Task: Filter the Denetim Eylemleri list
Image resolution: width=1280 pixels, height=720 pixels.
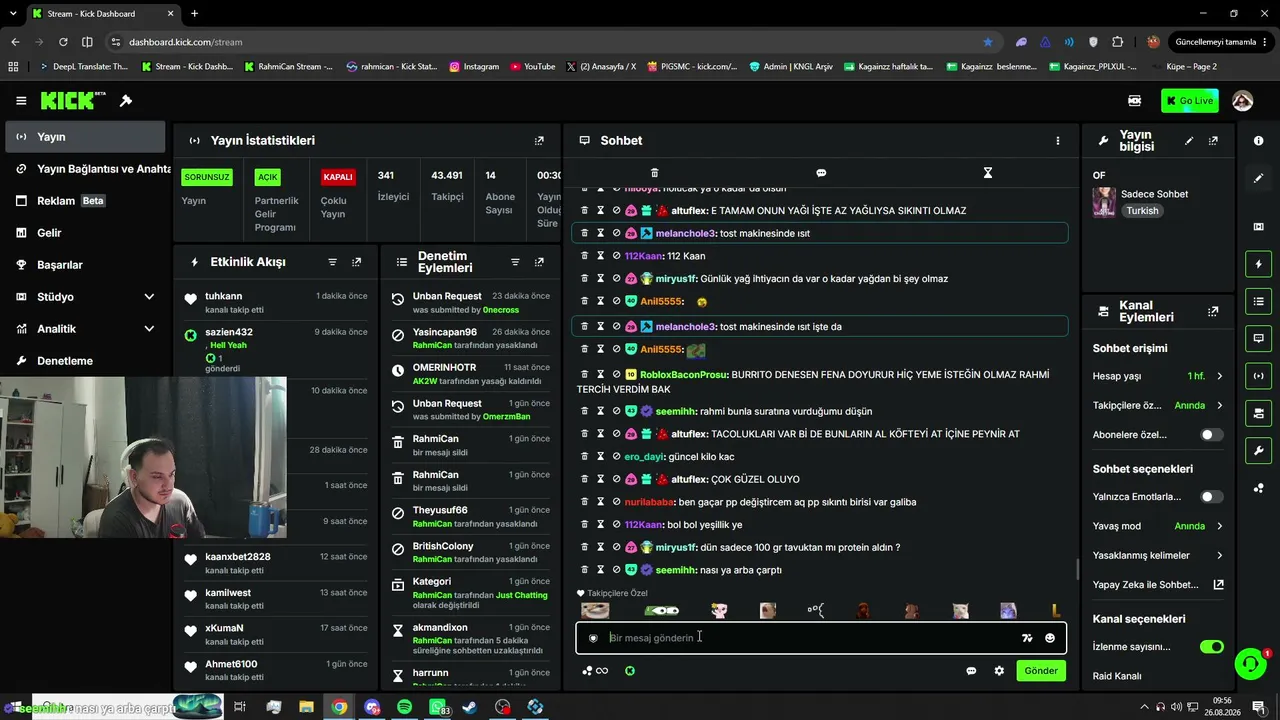Action: click(515, 262)
